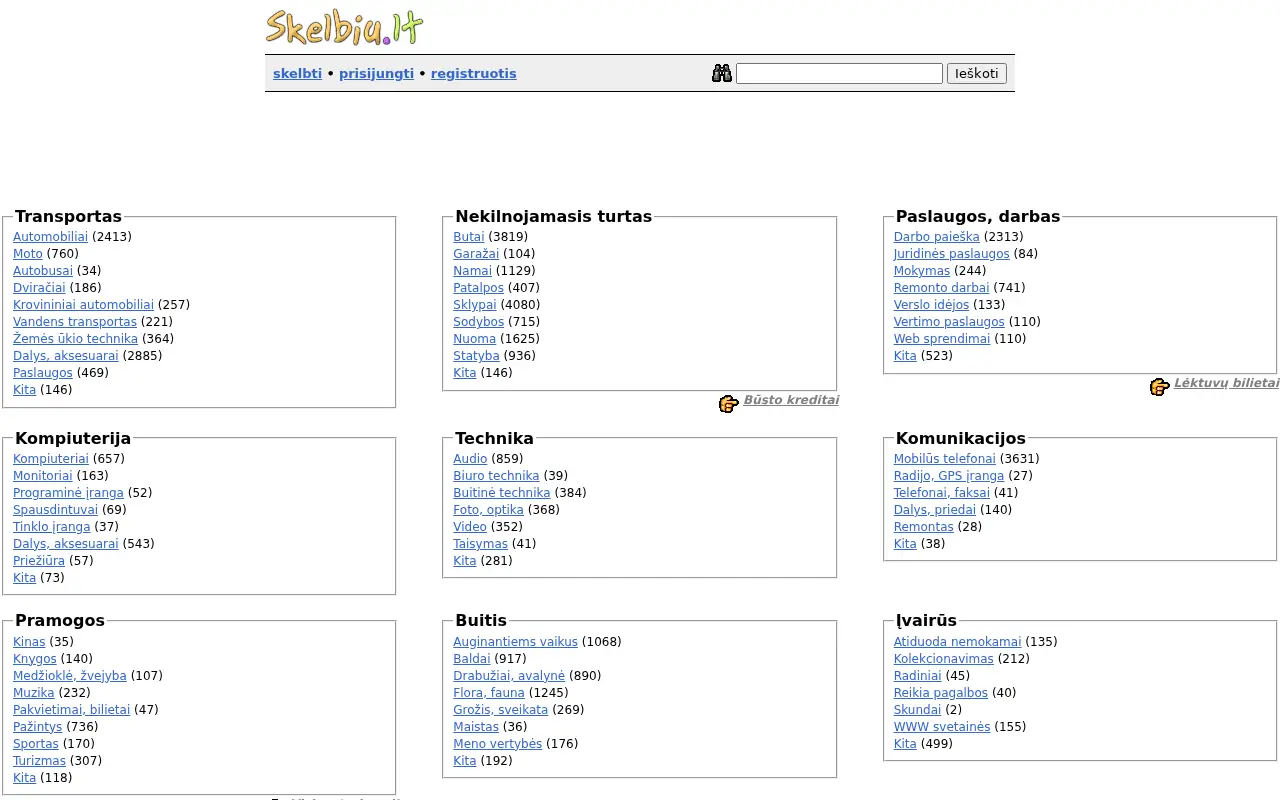Open Atiduoda nemokamai listings
1280x800 pixels.
(958, 642)
